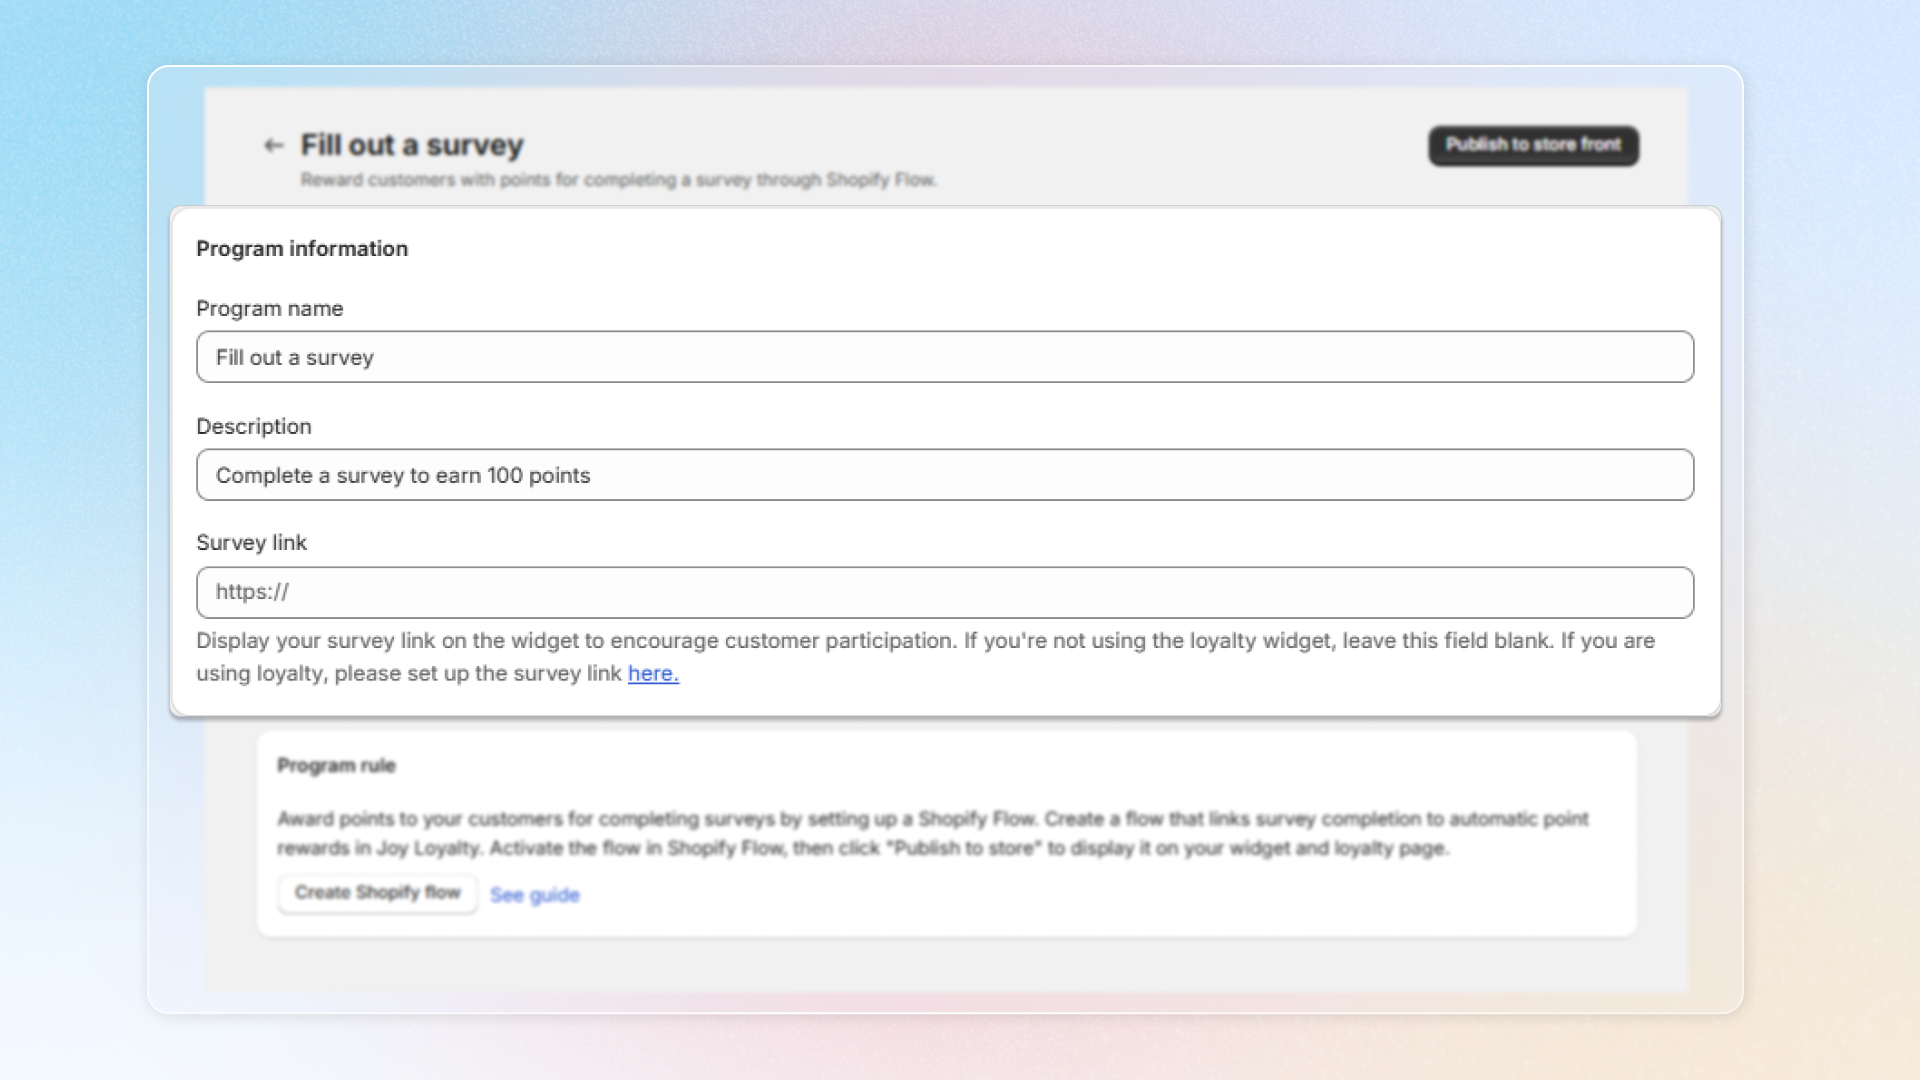Focus the Program name input field
This screenshot has height=1080, width=1920.
(x=944, y=357)
